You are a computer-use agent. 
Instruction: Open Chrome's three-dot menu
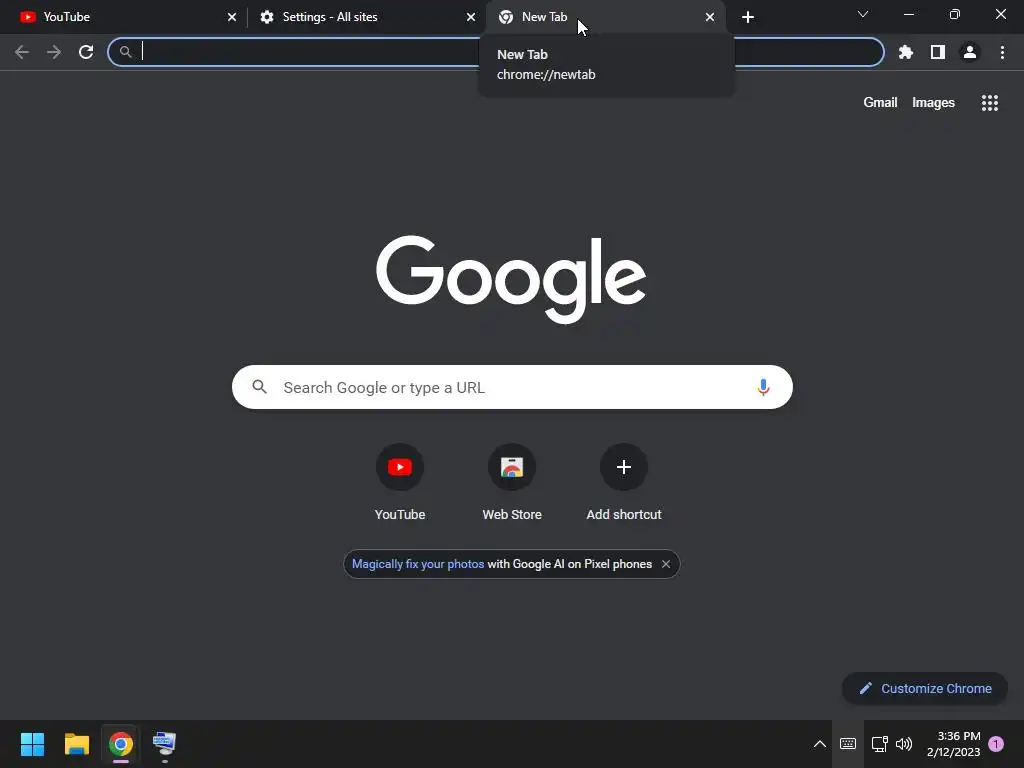pyautogui.click(x=1002, y=52)
